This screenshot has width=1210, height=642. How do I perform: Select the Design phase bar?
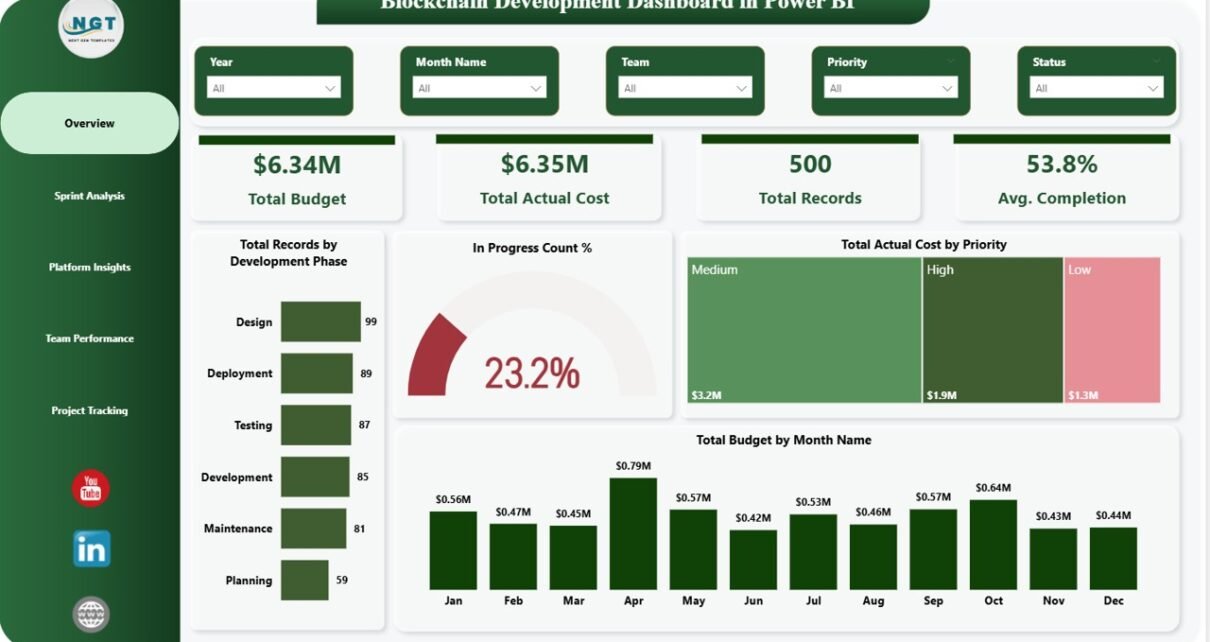(320, 322)
